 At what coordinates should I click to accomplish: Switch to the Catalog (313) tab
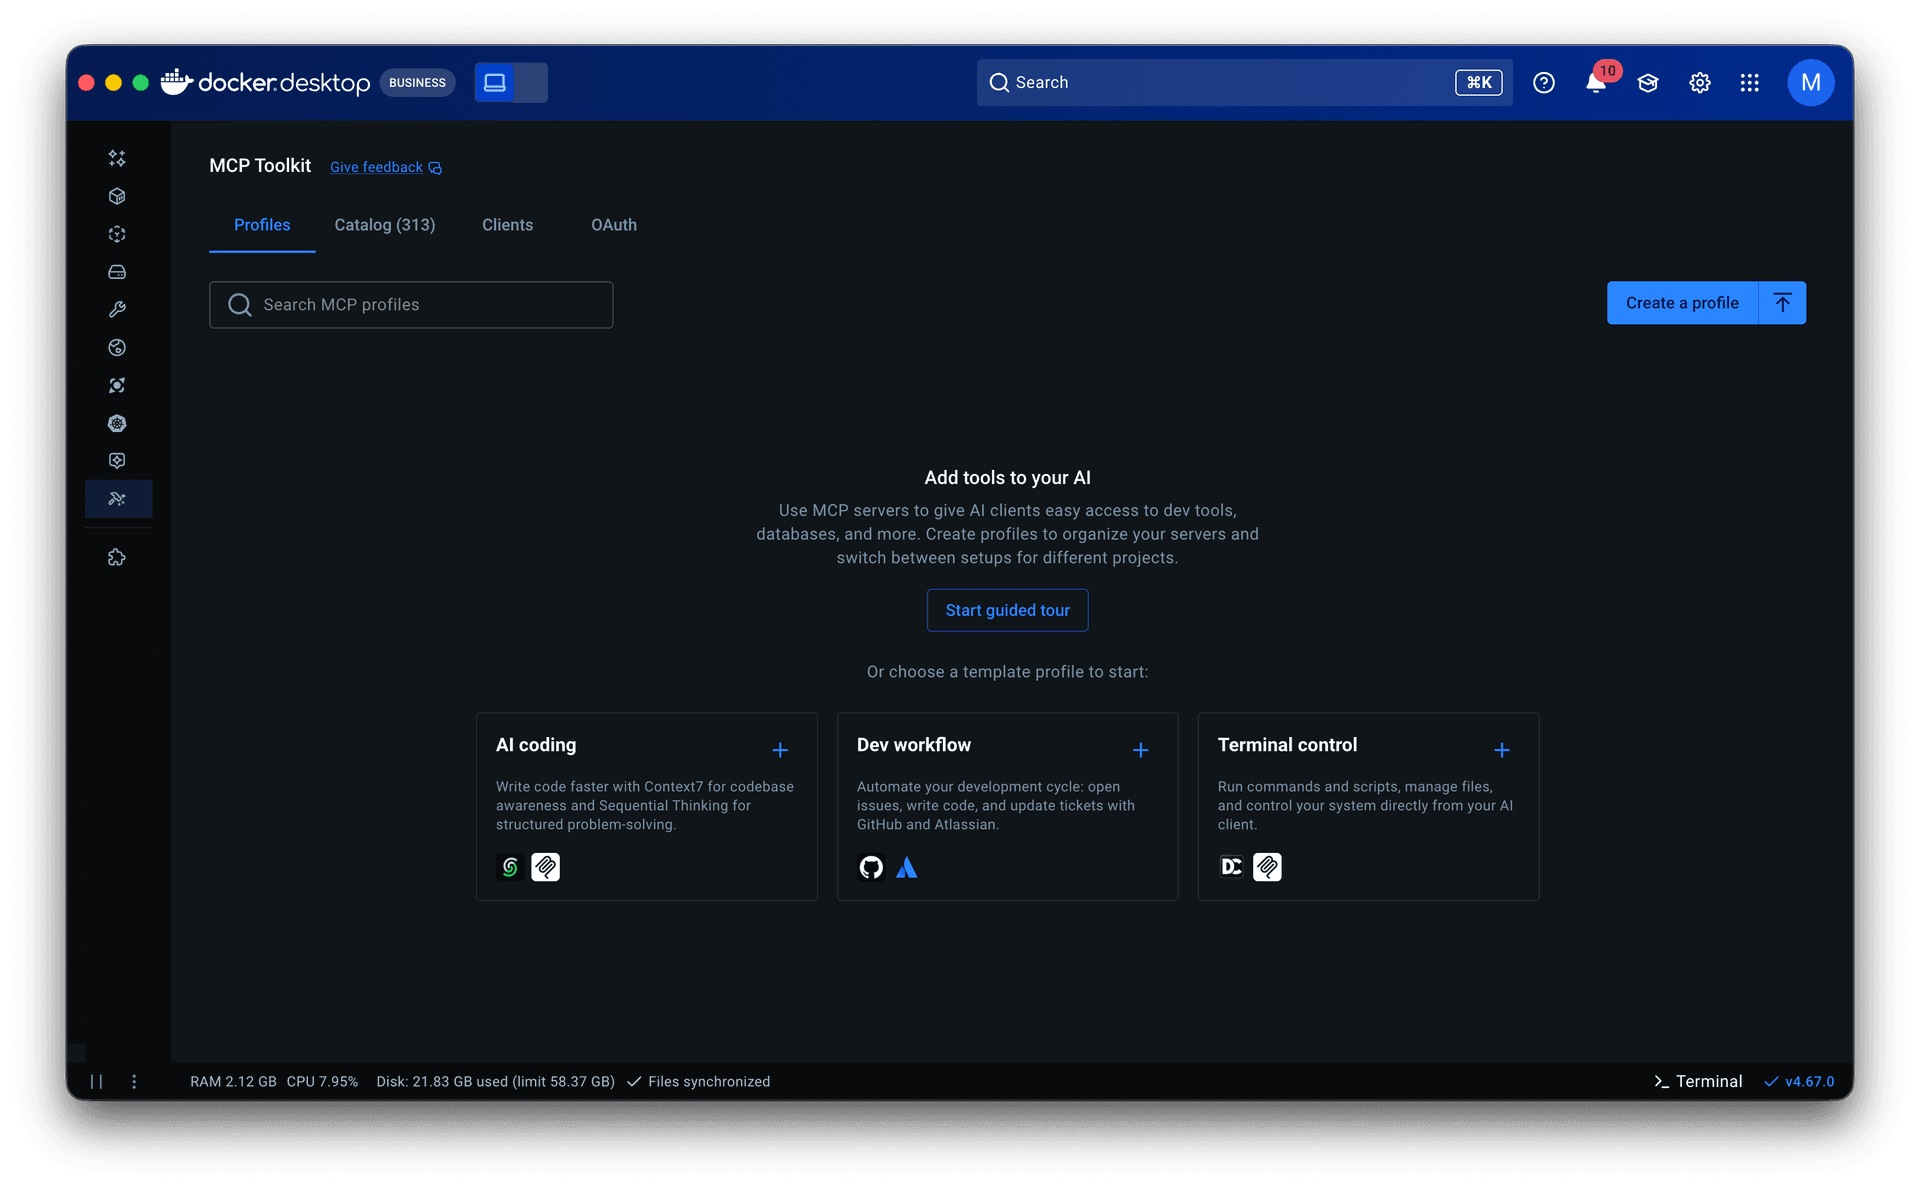pos(384,225)
